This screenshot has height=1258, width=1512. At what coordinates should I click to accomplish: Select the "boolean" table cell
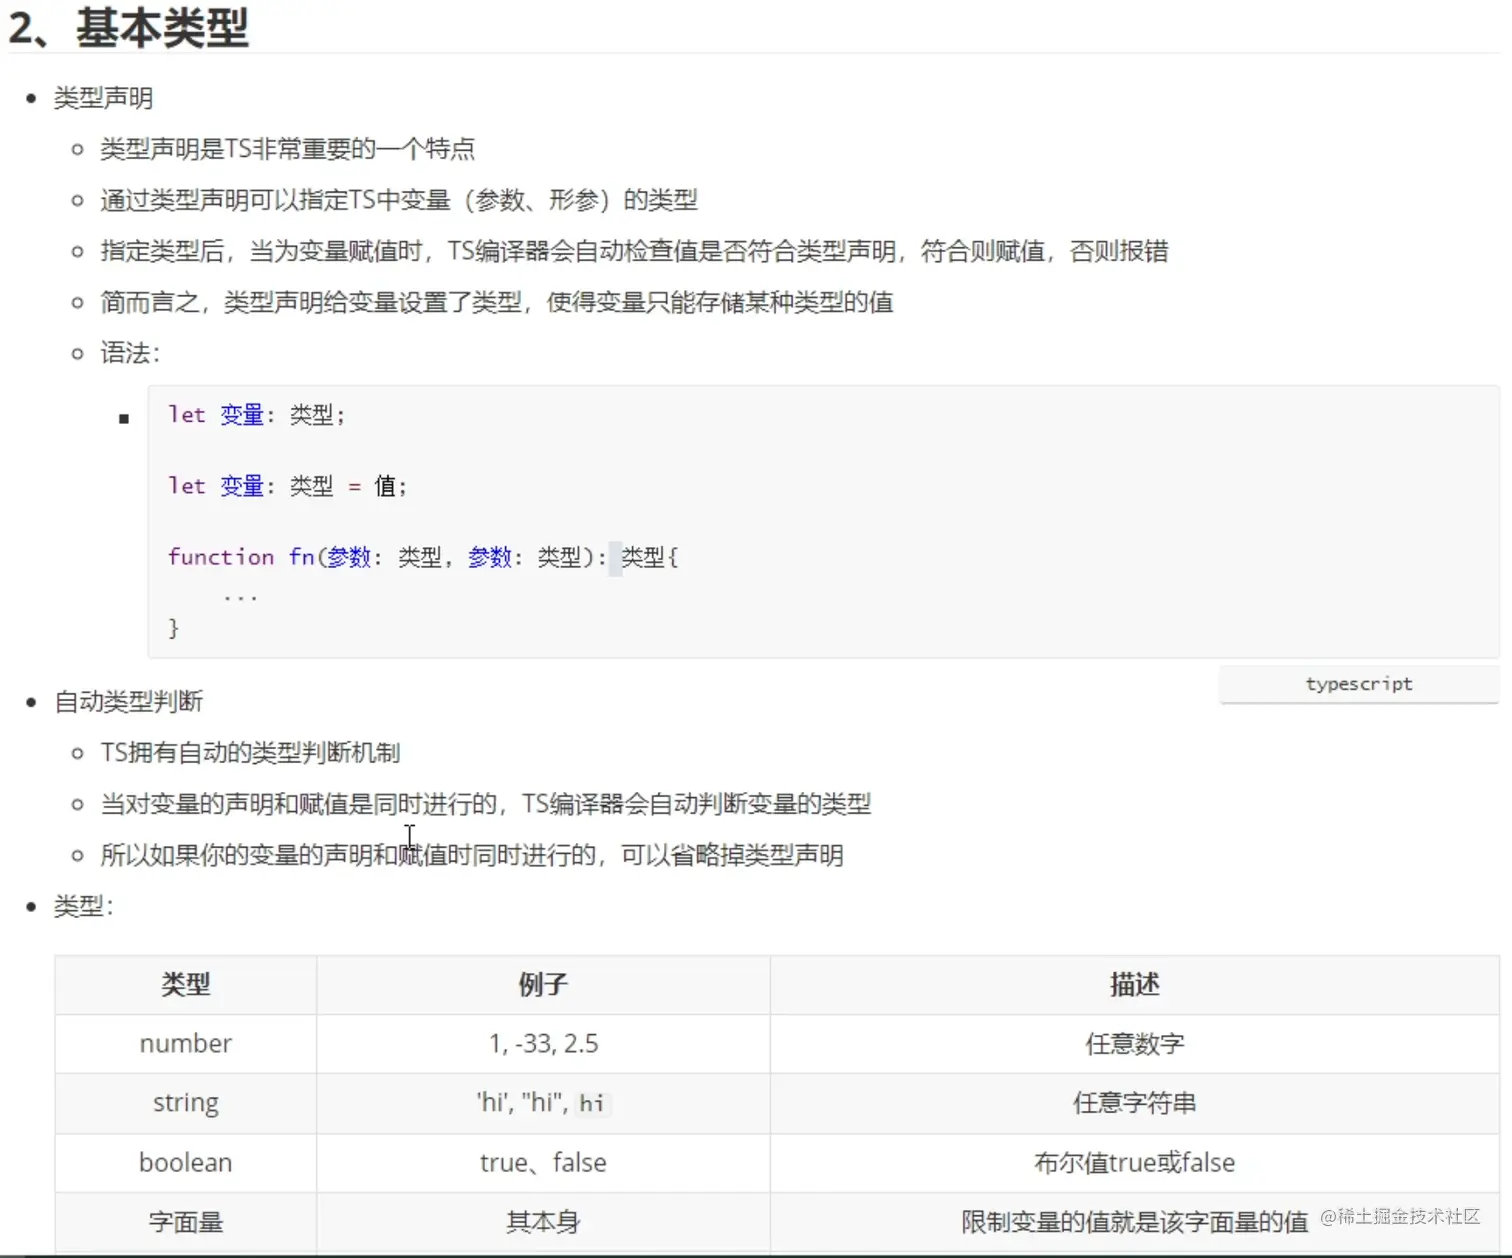pyautogui.click(x=186, y=1162)
